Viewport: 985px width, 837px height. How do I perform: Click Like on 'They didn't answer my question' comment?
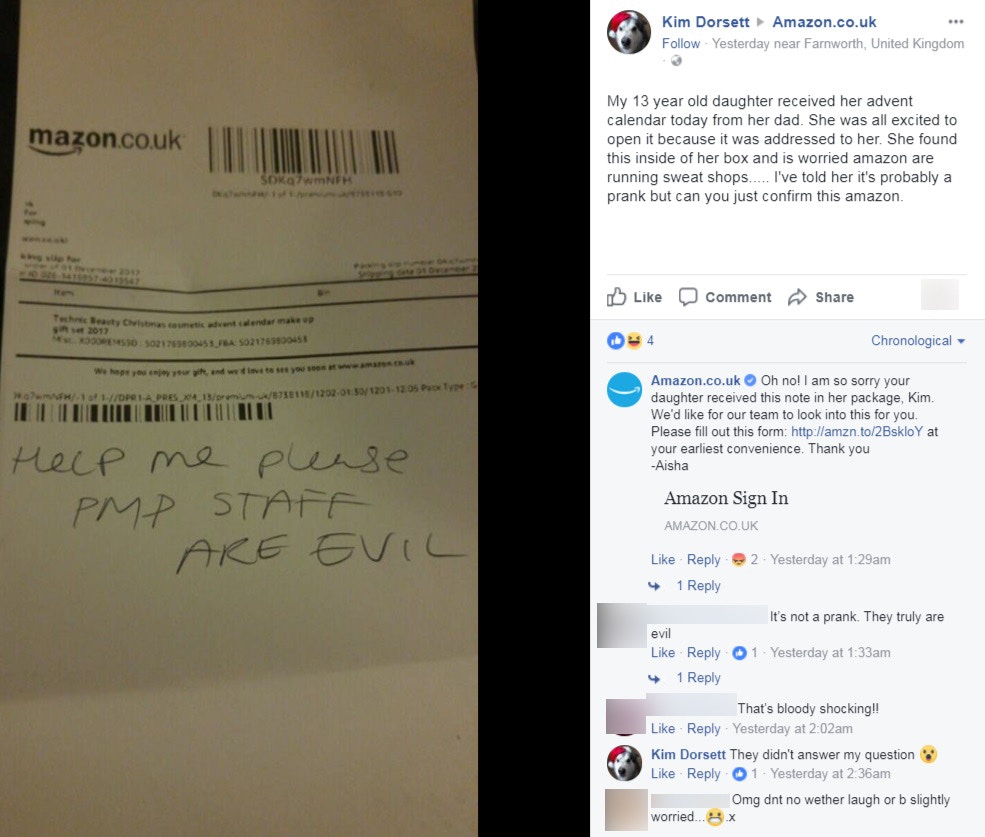pyautogui.click(x=663, y=774)
